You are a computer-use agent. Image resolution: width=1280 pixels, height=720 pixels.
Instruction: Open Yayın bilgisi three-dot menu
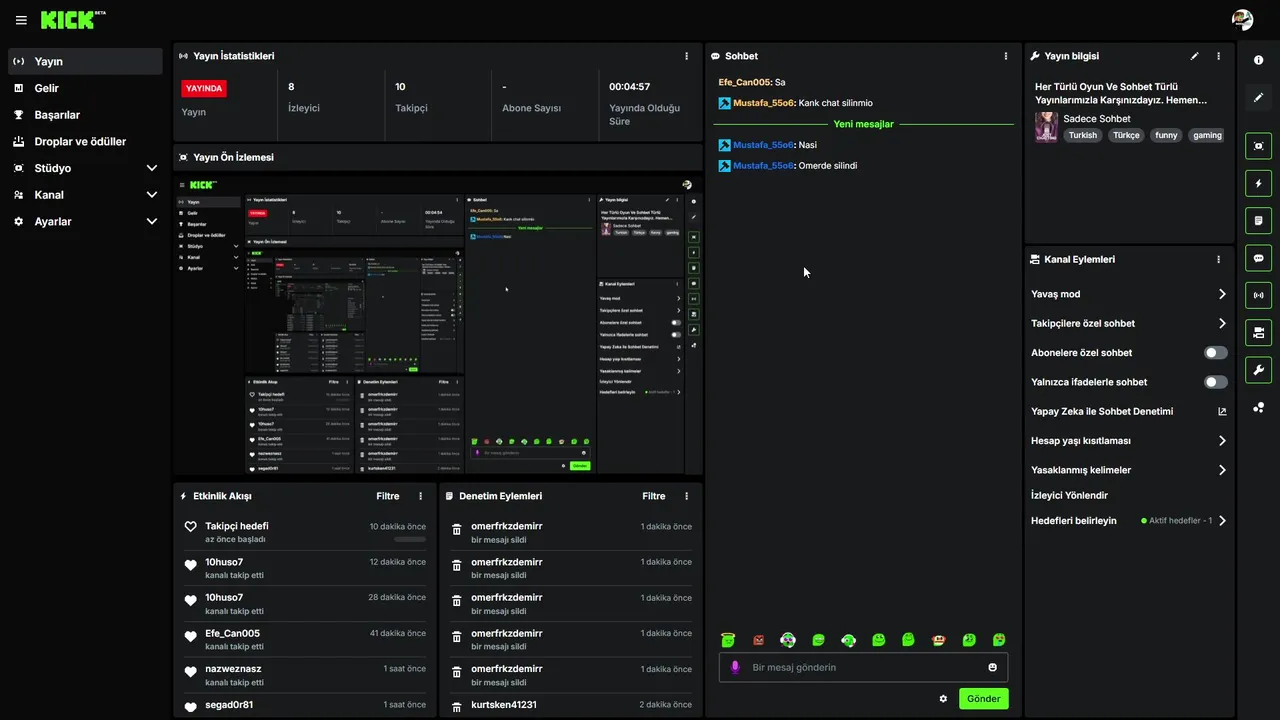[1218, 56]
